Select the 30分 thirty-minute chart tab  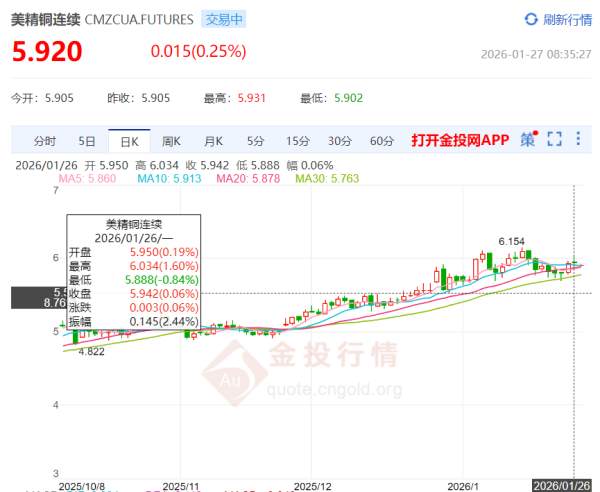[339, 141]
